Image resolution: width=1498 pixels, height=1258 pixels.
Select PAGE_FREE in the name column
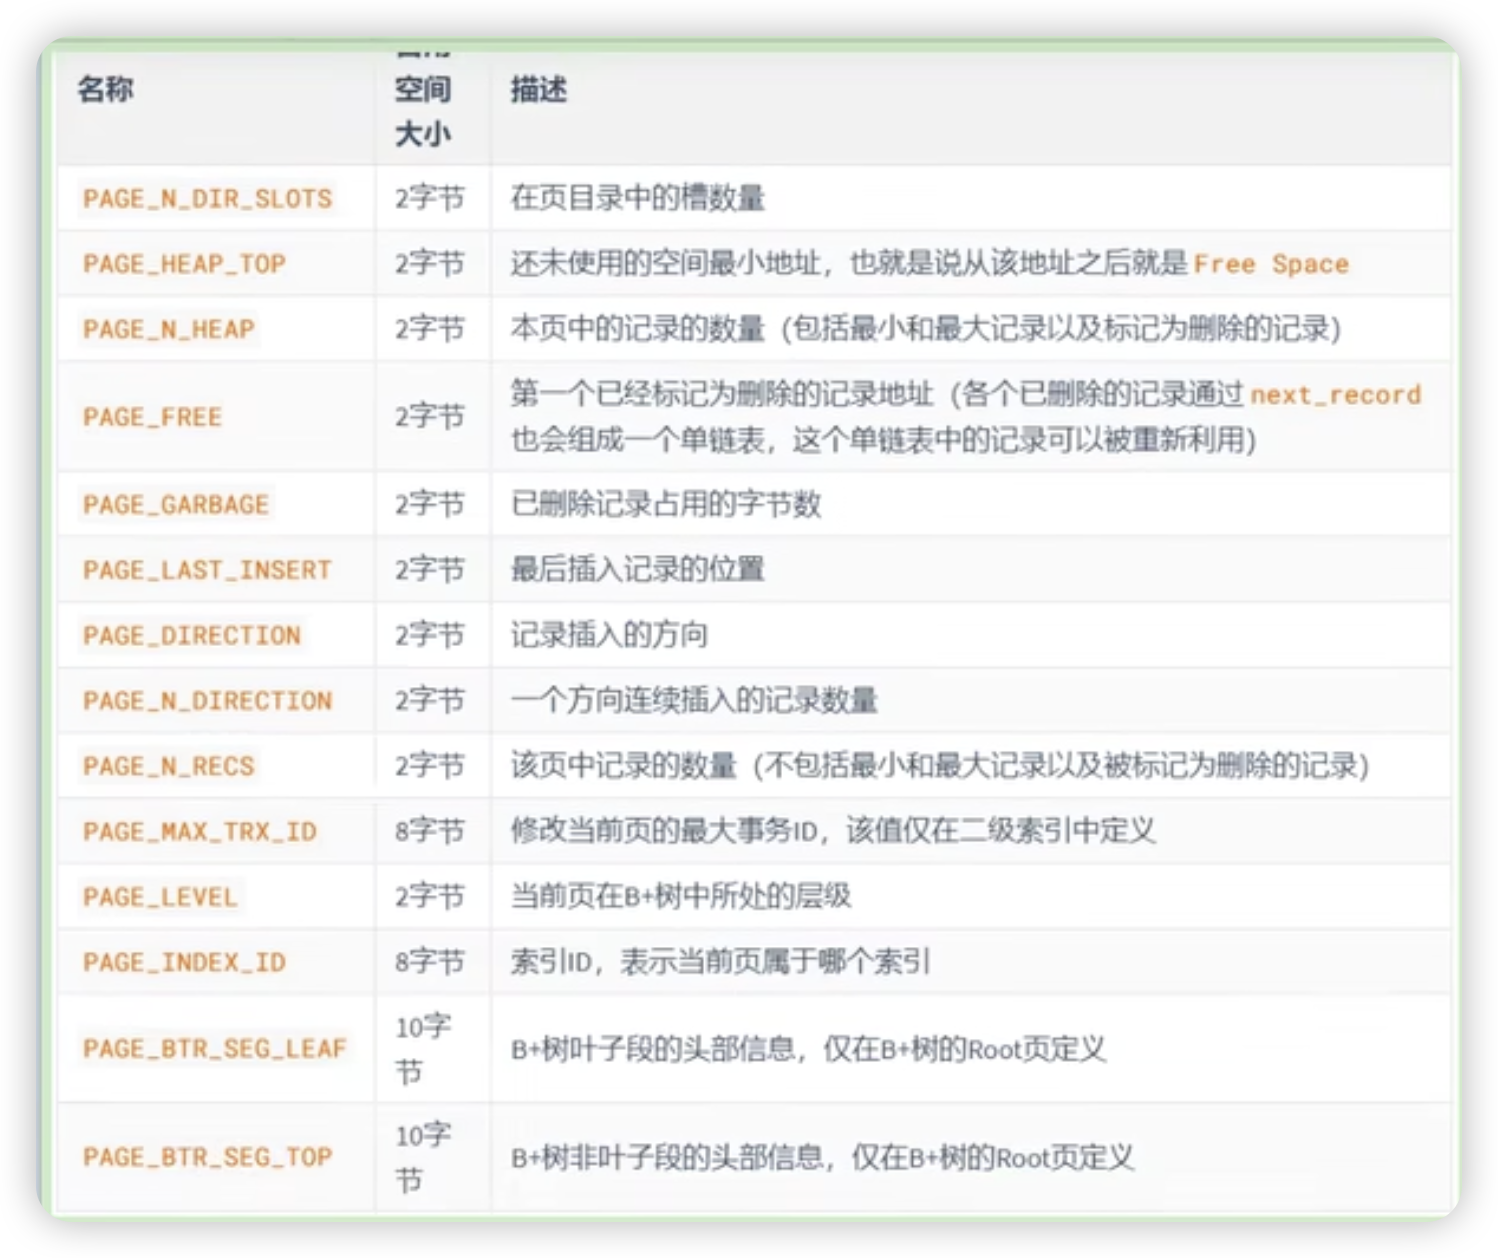click(152, 417)
